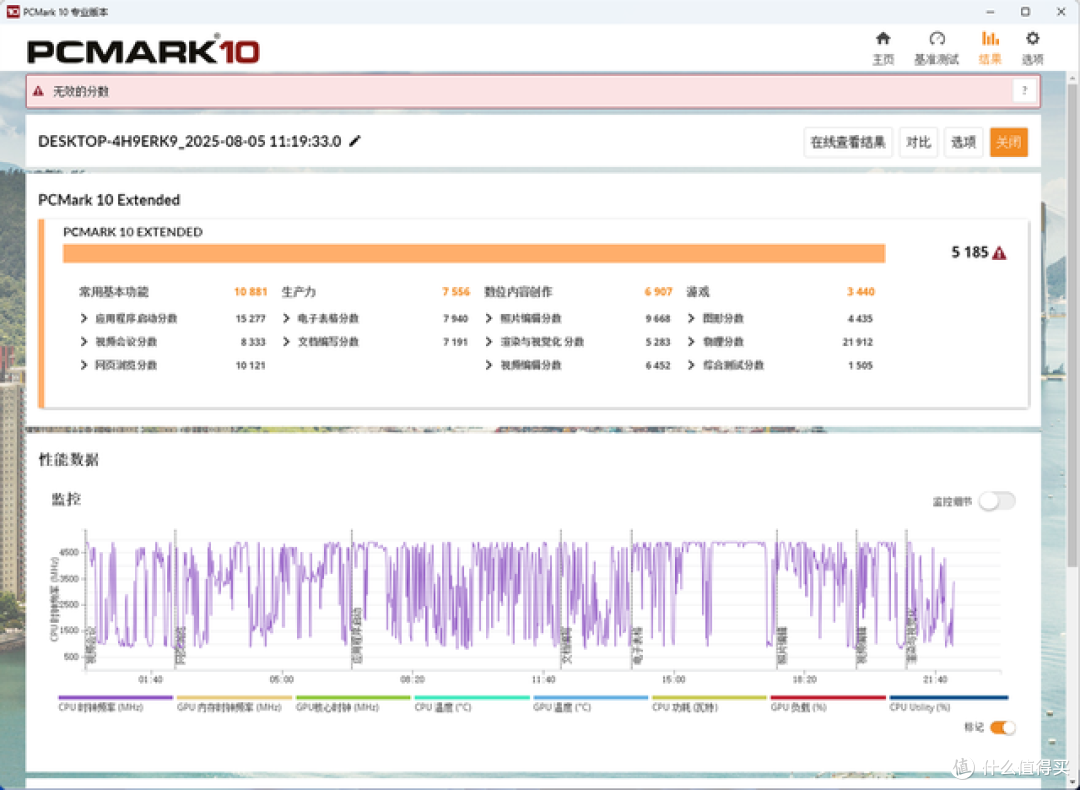Click the warning triangle beside 无效的分数
Screen dimensions: 1080x790
[x=39, y=91]
